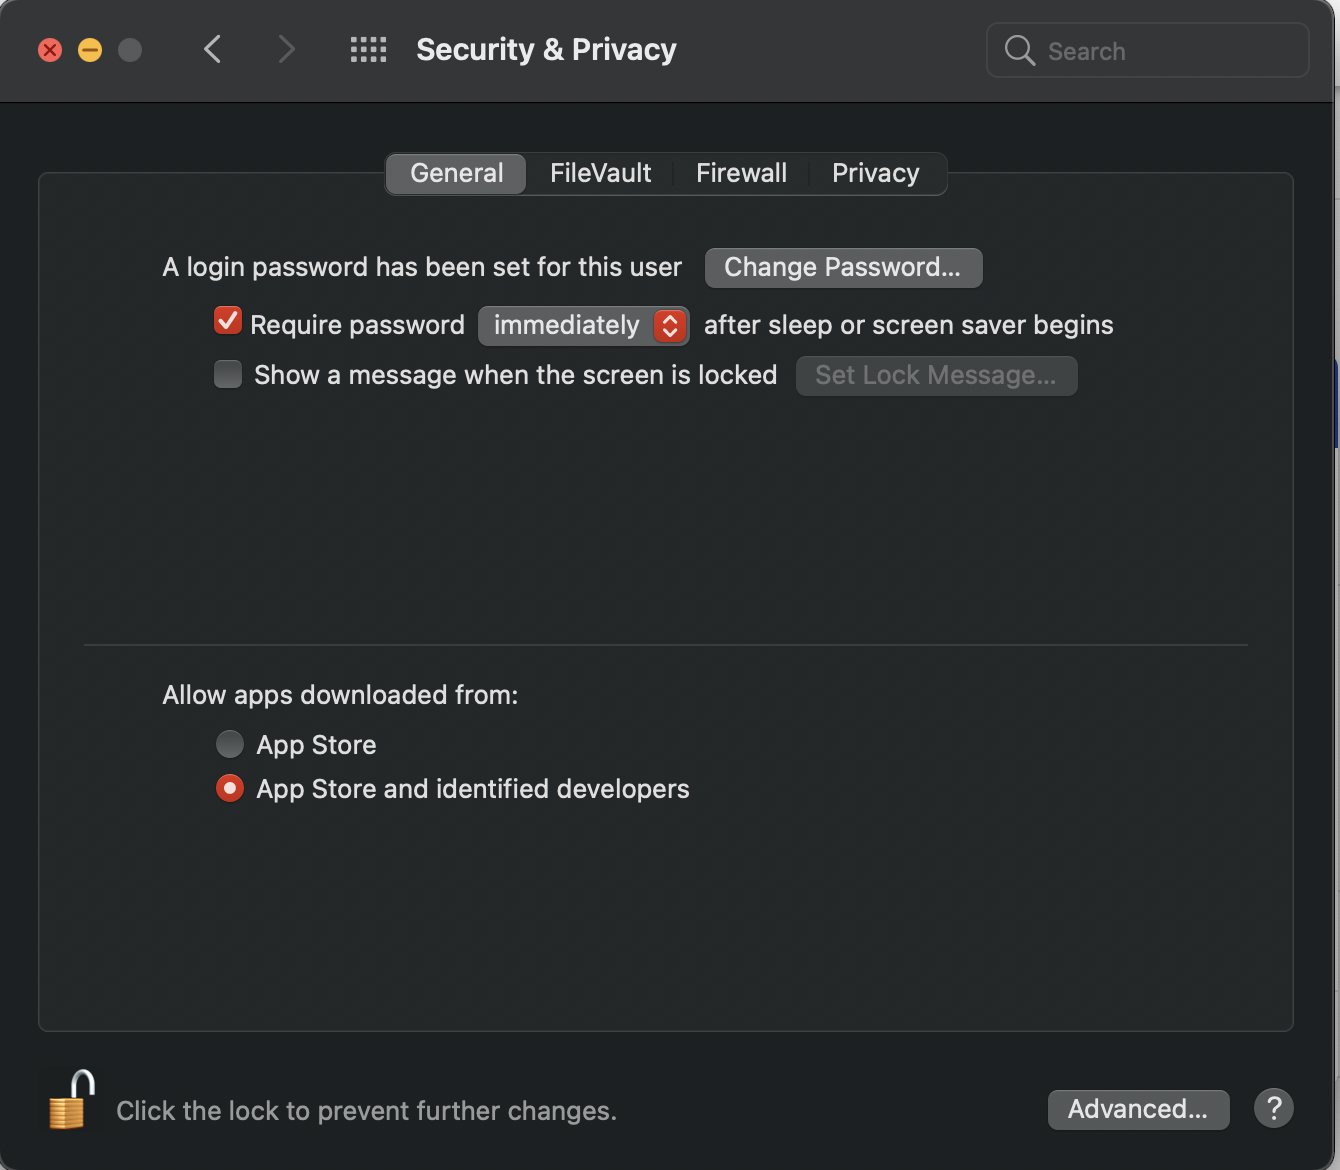Click the magnifying glass search icon
The height and width of the screenshot is (1170, 1340).
pyautogui.click(x=1019, y=50)
